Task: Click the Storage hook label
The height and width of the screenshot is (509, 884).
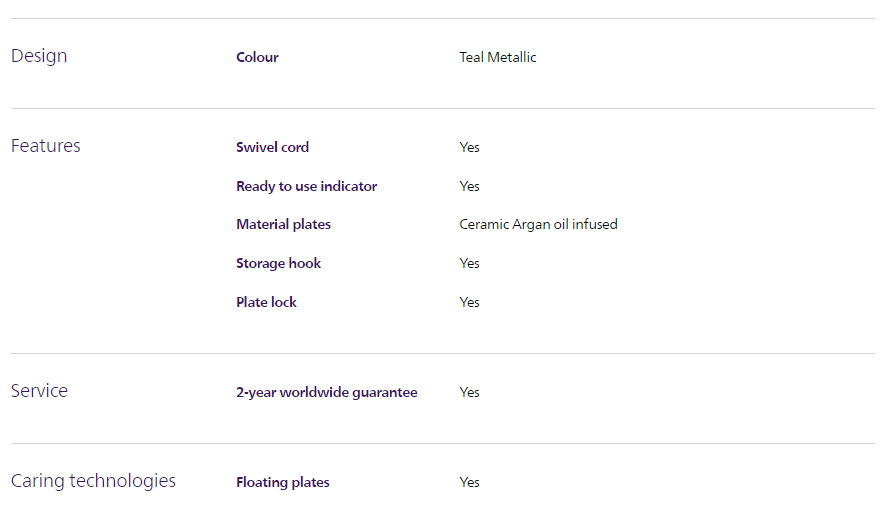Action: pyautogui.click(x=278, y=263)
